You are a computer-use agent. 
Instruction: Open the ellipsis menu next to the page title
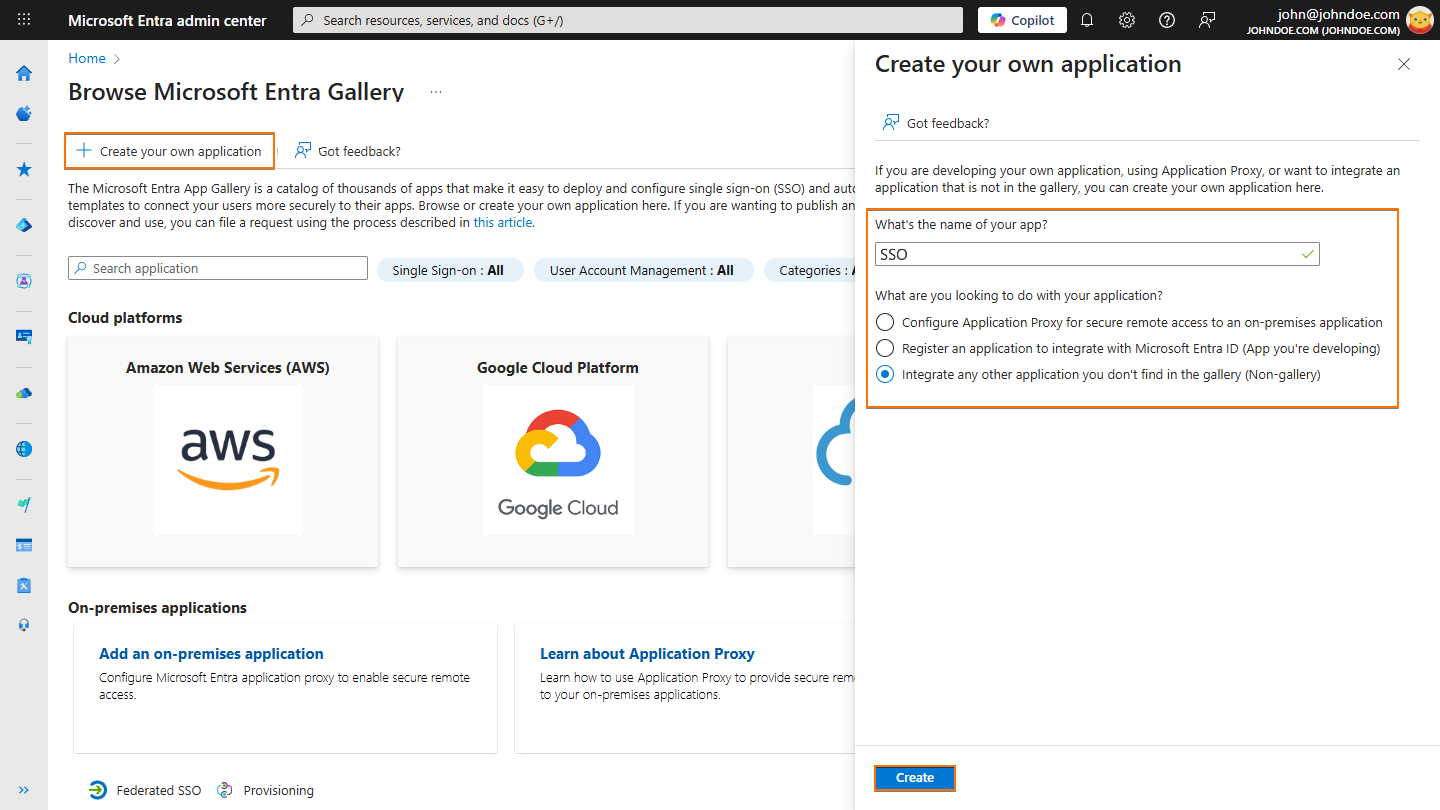click(435, 90)
